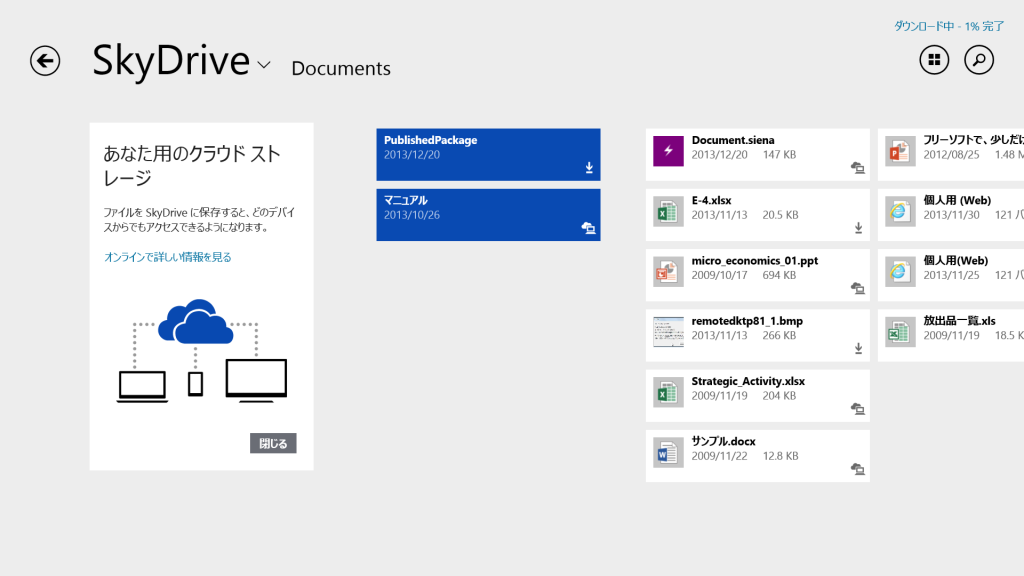
Task: Open the view switcher grid icon
Action: 935,60
